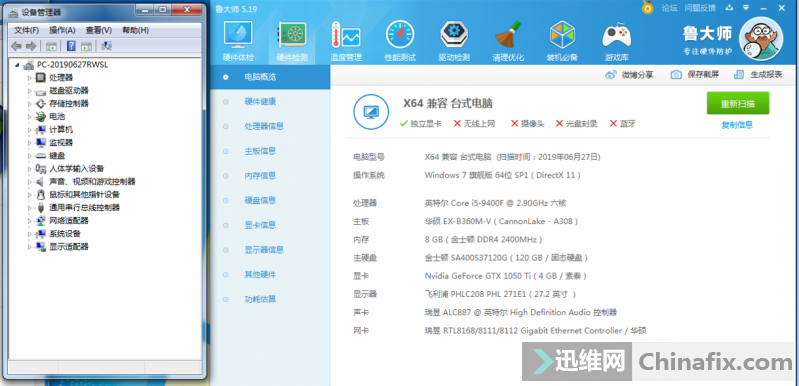Open 清理优化 cleanup broom module
The height and width of the screenshot is (386, 799).
tap(508, 41)
